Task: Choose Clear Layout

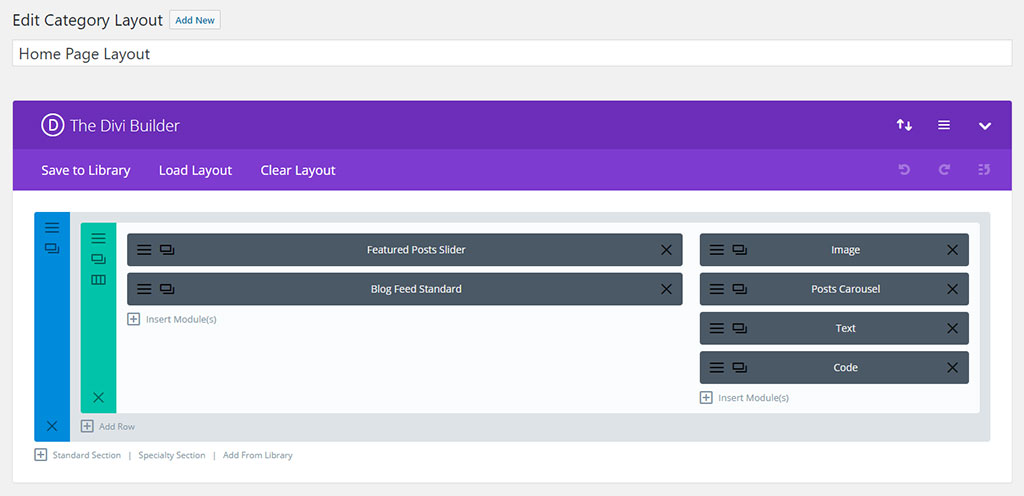Action: point(298,170)
